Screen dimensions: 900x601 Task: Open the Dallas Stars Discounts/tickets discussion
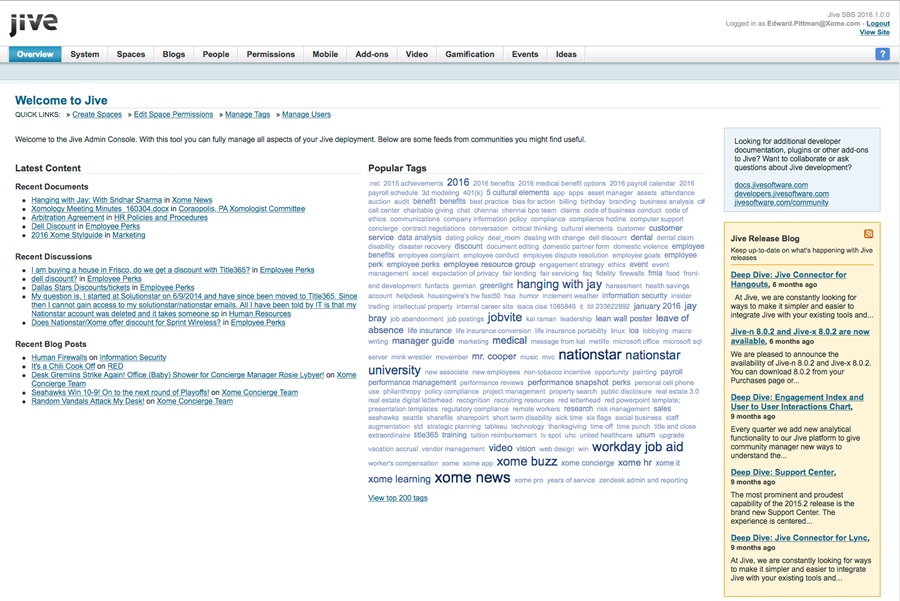(80, 287)
